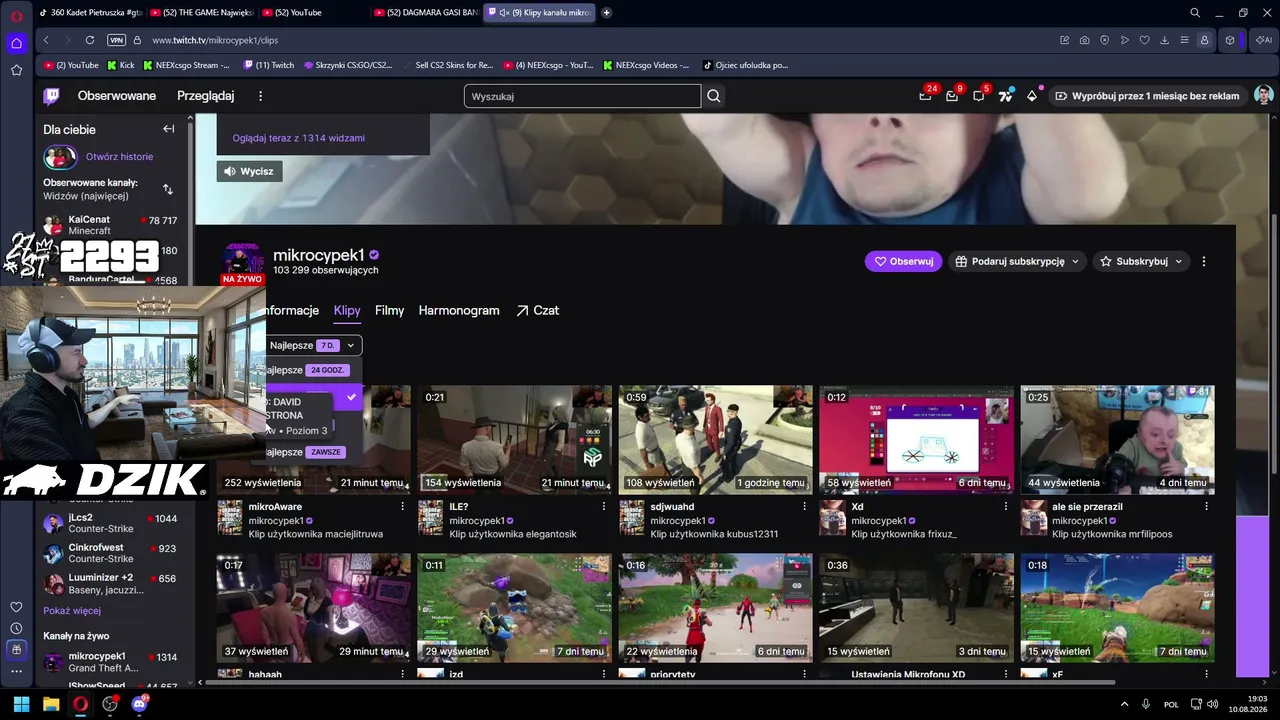
Task: Open File Explorer from taskbar
Action: (x=51, y=704)
